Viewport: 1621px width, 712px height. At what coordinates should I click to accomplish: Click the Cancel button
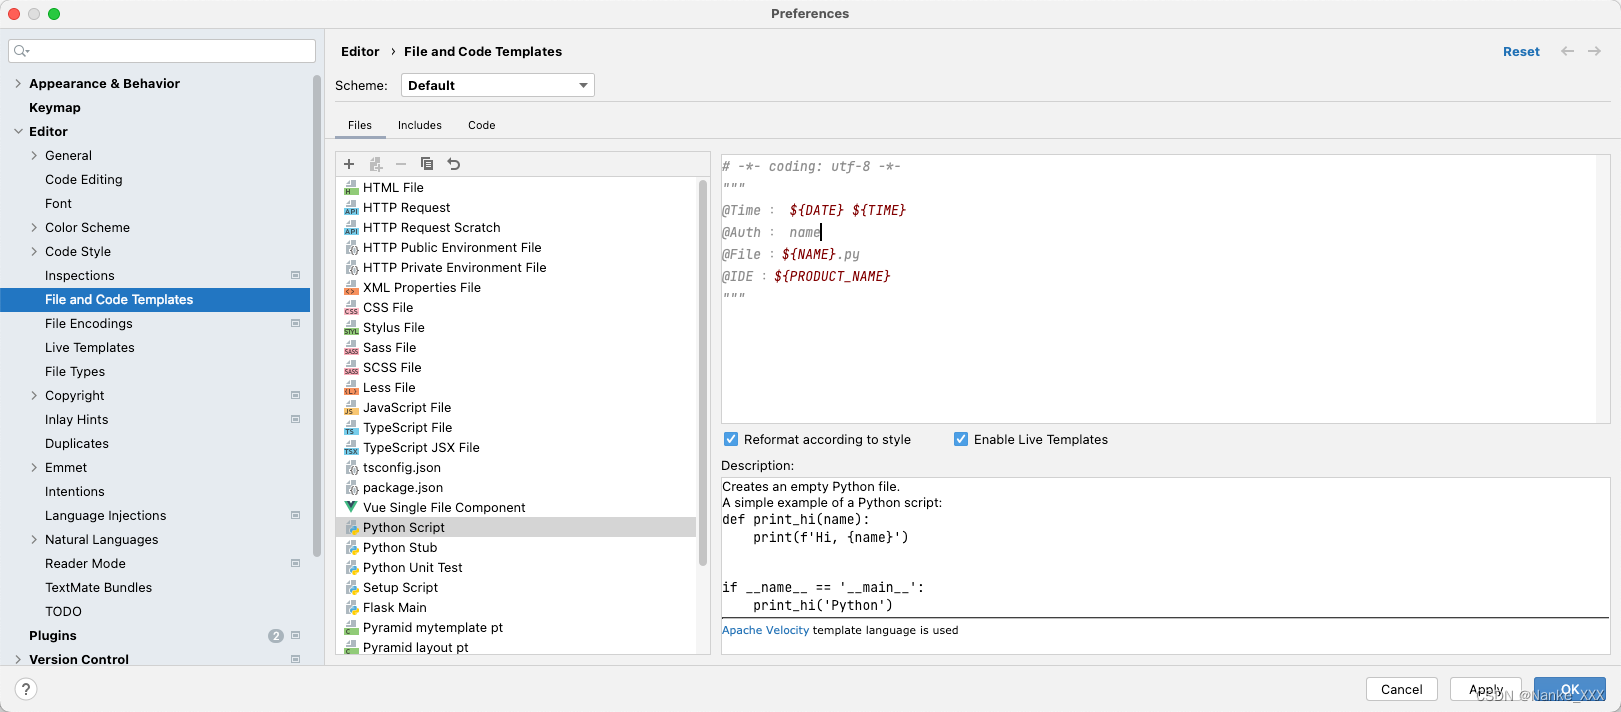pos(1402,689)
